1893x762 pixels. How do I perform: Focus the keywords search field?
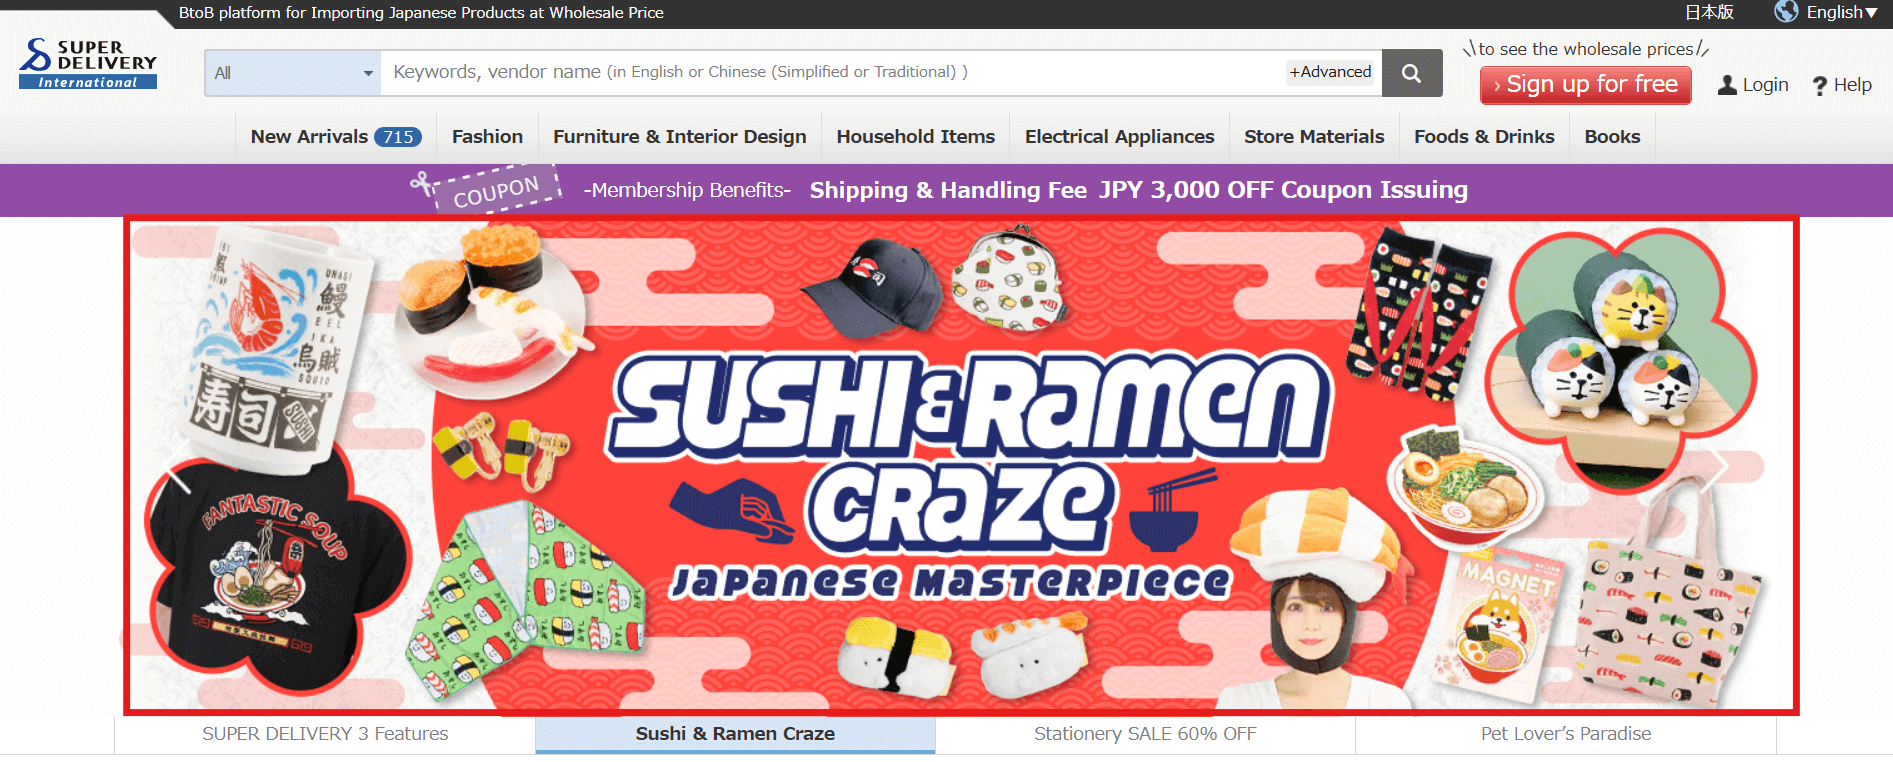(x=833, y=73)
